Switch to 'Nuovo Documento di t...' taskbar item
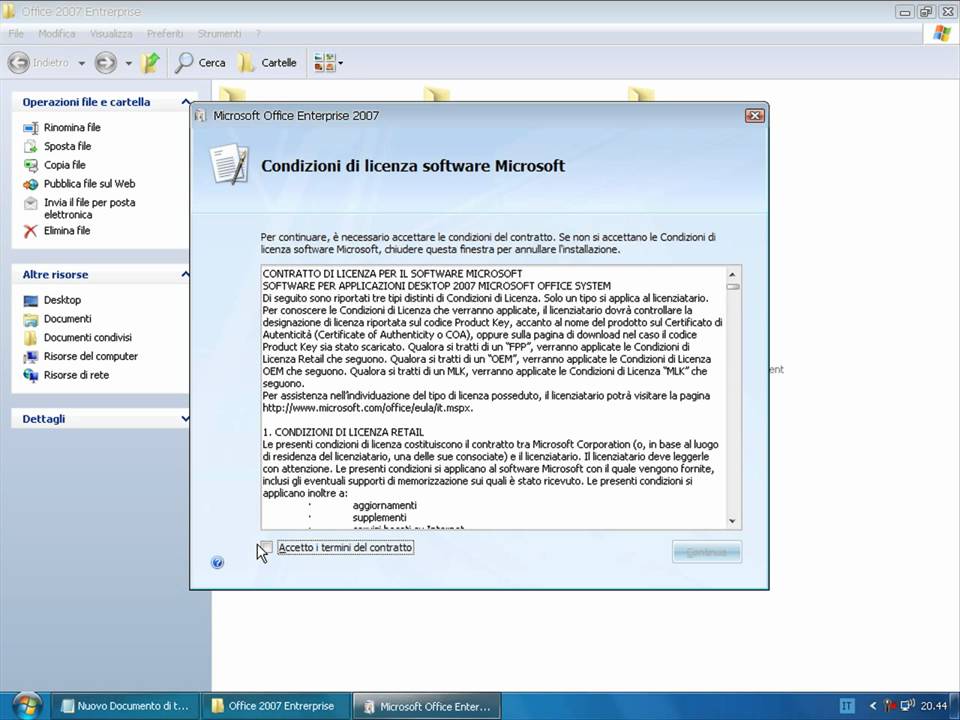Viewport: 960px width, 720px height. click(125, 706)
